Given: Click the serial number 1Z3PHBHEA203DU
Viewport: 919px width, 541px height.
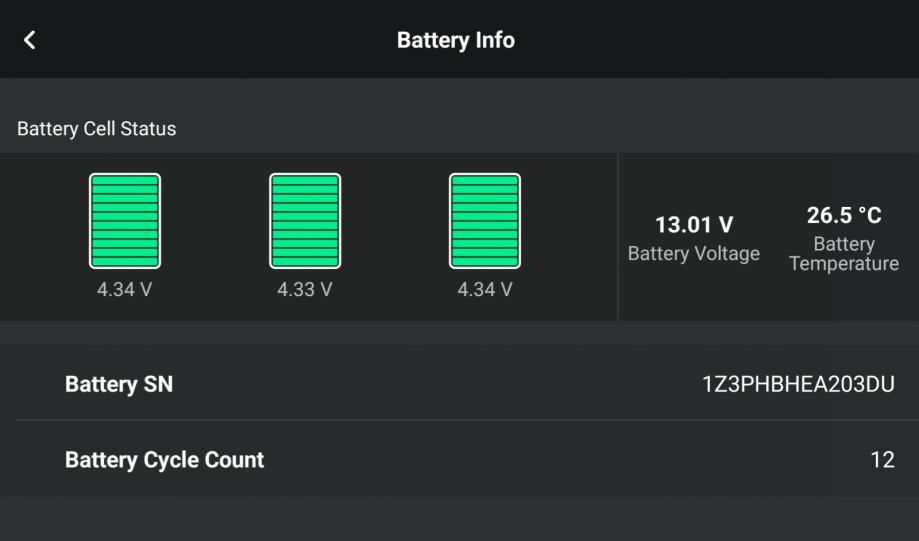Looking at the screenshot, I should (x=798, y=384).
